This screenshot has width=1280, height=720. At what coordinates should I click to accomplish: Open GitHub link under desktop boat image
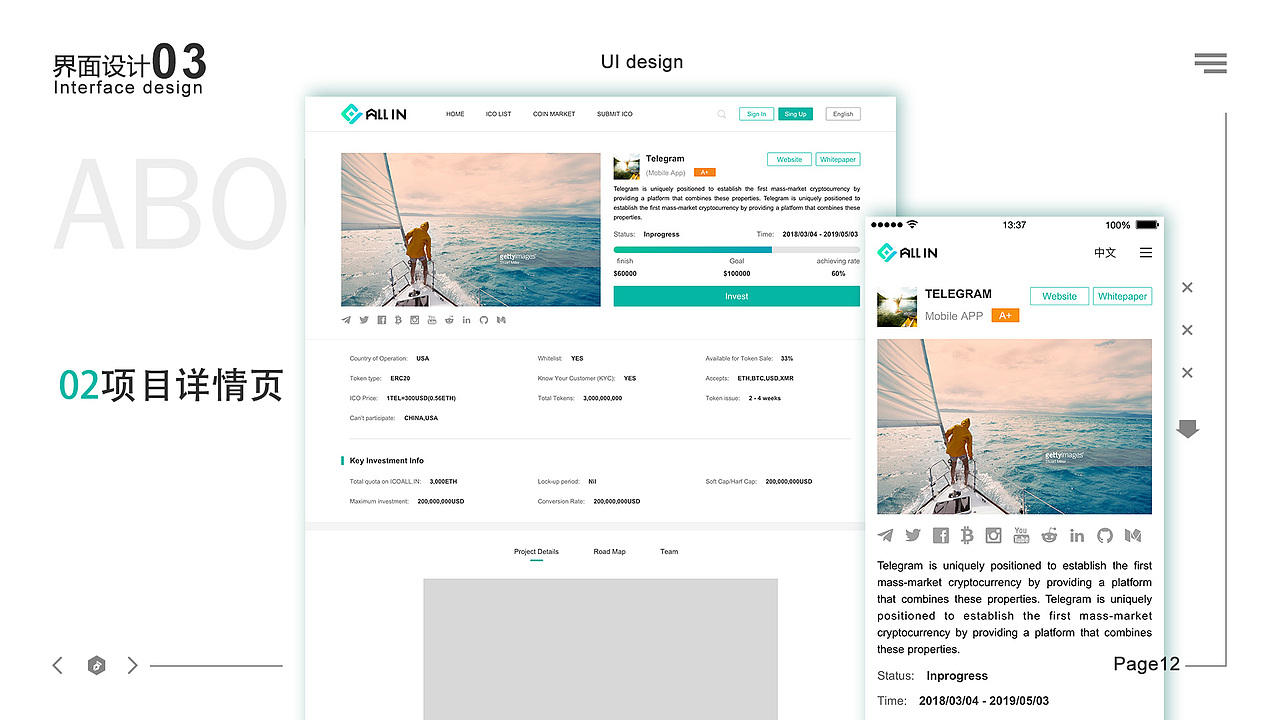click(x=484, y=320)
